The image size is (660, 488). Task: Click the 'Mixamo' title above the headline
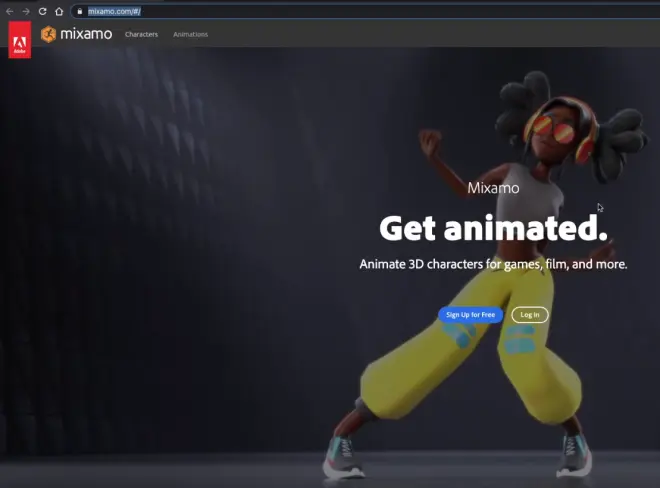493,188
